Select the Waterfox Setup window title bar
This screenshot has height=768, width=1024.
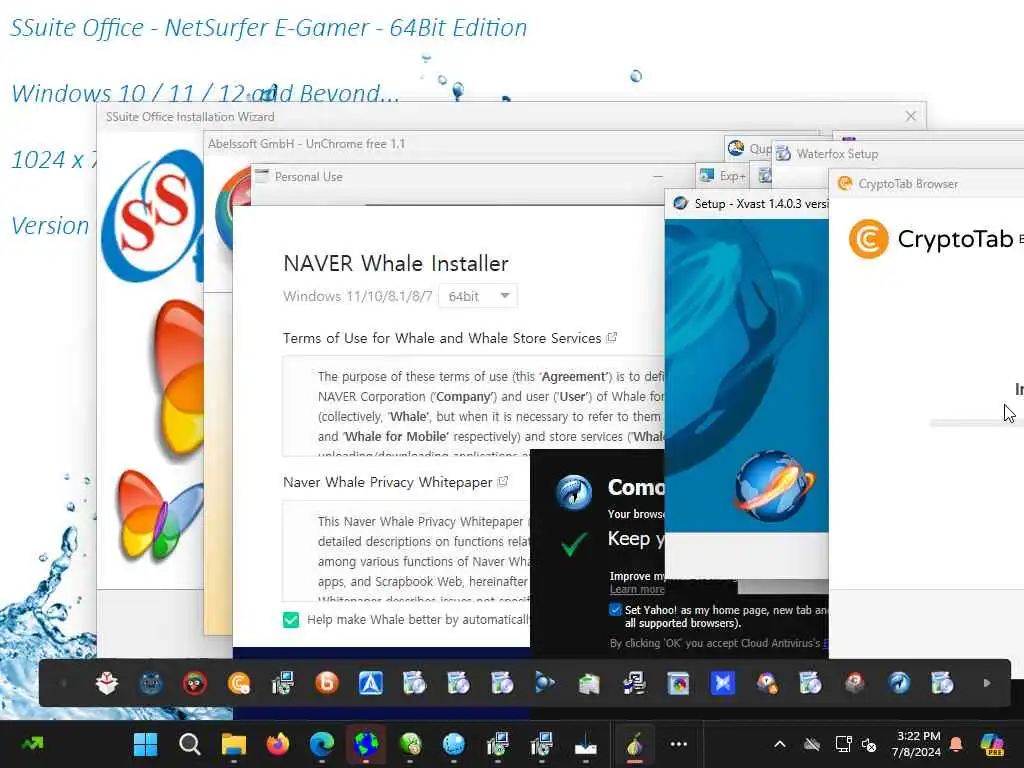click(898, 154)
